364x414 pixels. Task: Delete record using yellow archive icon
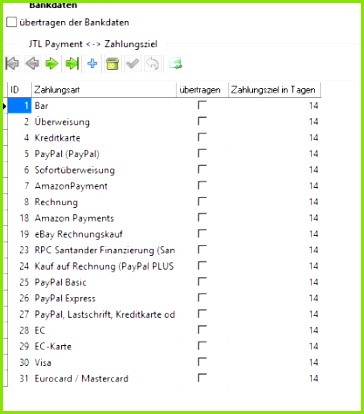pos(112,63)
